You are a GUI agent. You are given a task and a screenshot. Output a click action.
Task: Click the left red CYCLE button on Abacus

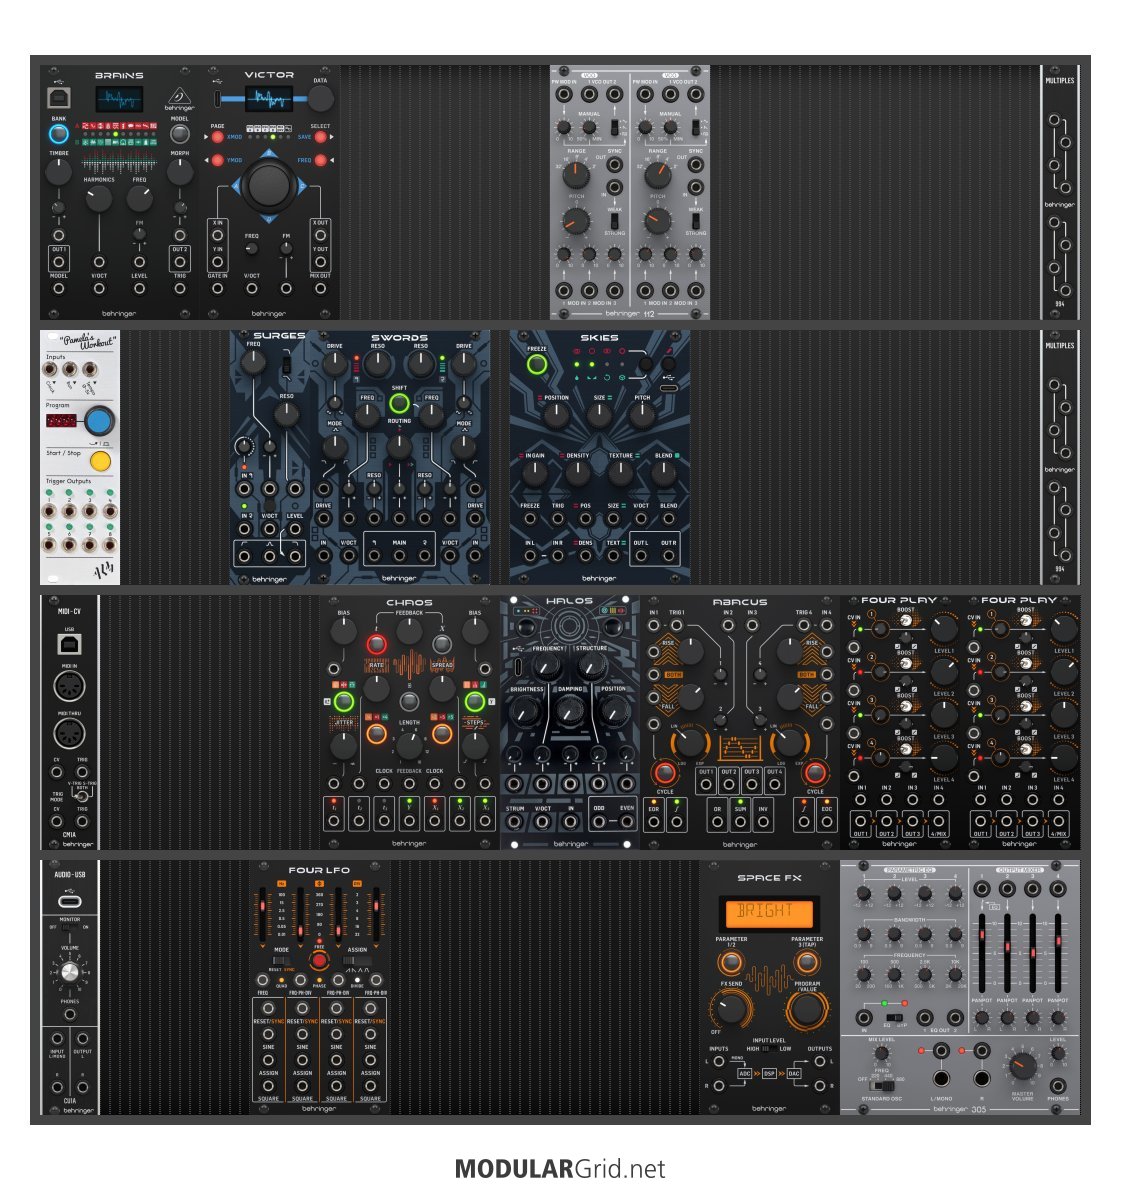[x=665, y=773]
